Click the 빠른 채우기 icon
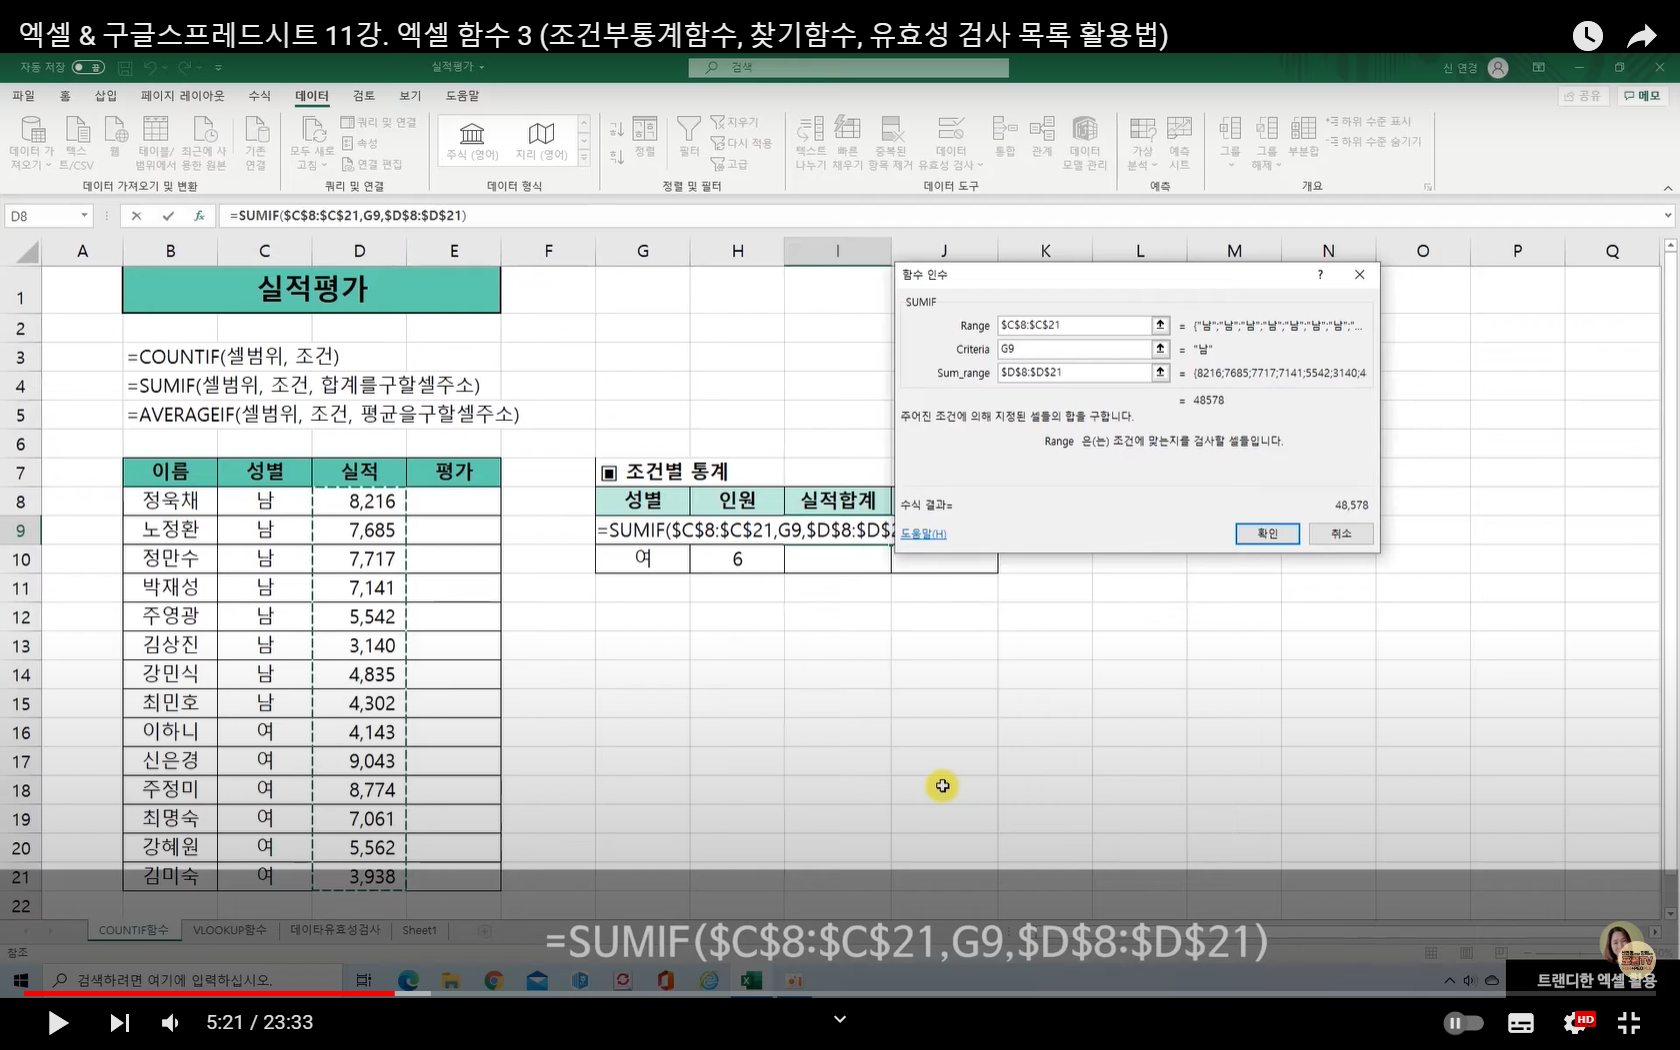Image resolution: width=1680 pixels, height=1050 pixels. click(x=848, y=143)
